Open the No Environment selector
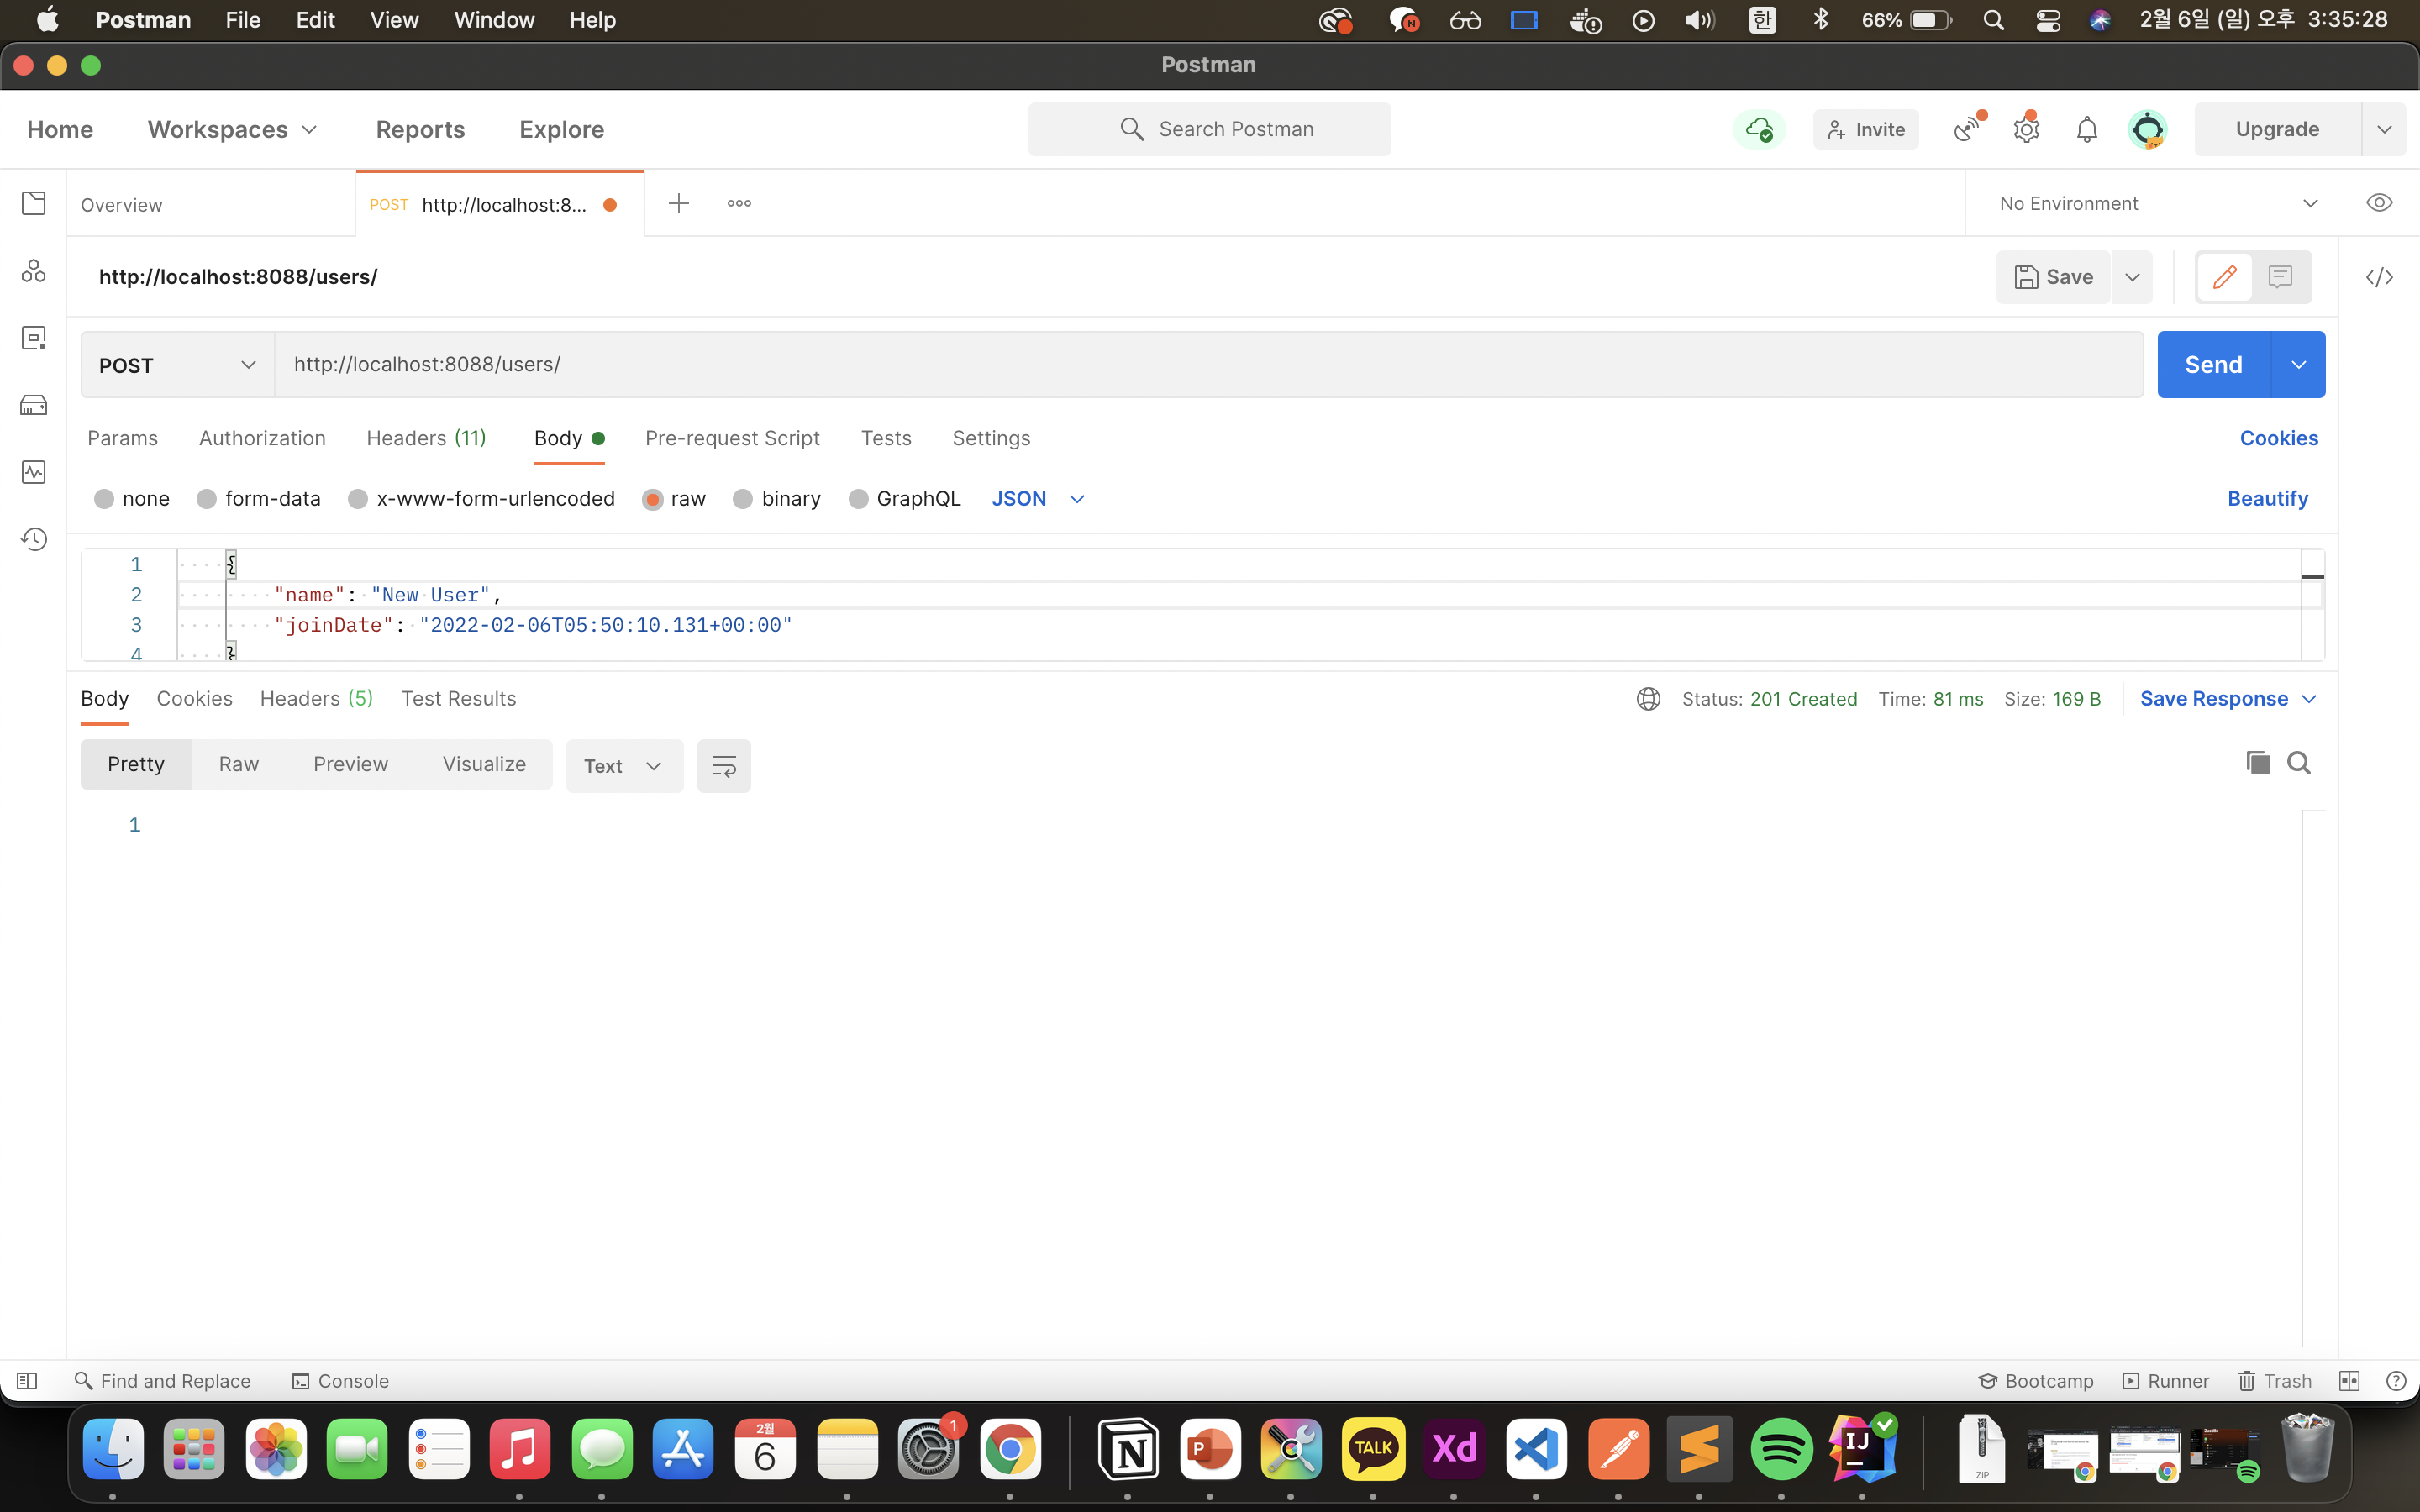 pos(2158,203)
